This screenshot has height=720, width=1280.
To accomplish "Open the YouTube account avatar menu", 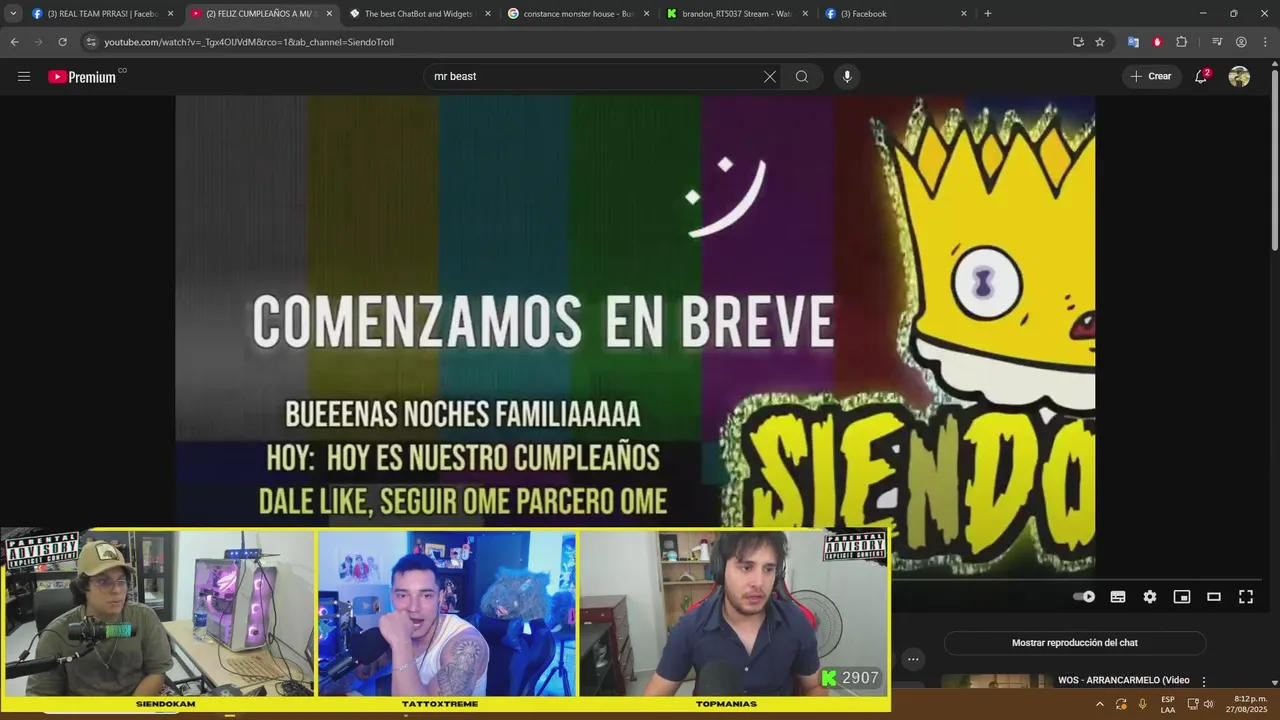I will (1239, 76).
